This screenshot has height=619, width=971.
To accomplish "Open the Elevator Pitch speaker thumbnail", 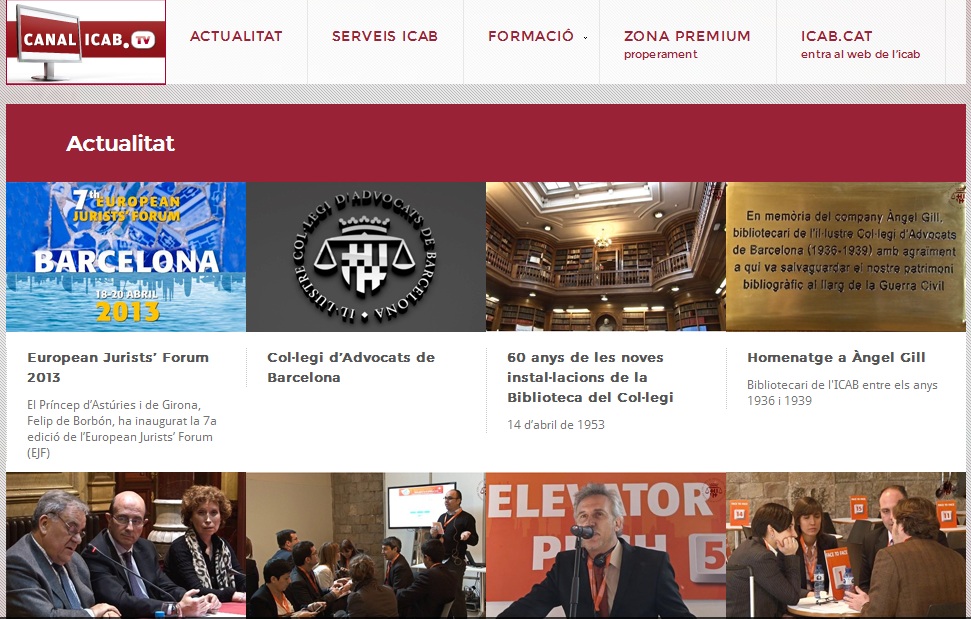I will click(x=606, y=545).
